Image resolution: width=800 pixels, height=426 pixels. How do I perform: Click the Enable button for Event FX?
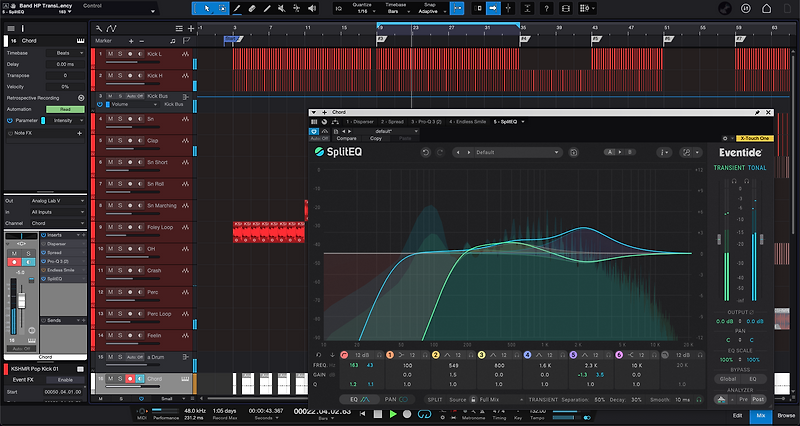click(63, 379)
